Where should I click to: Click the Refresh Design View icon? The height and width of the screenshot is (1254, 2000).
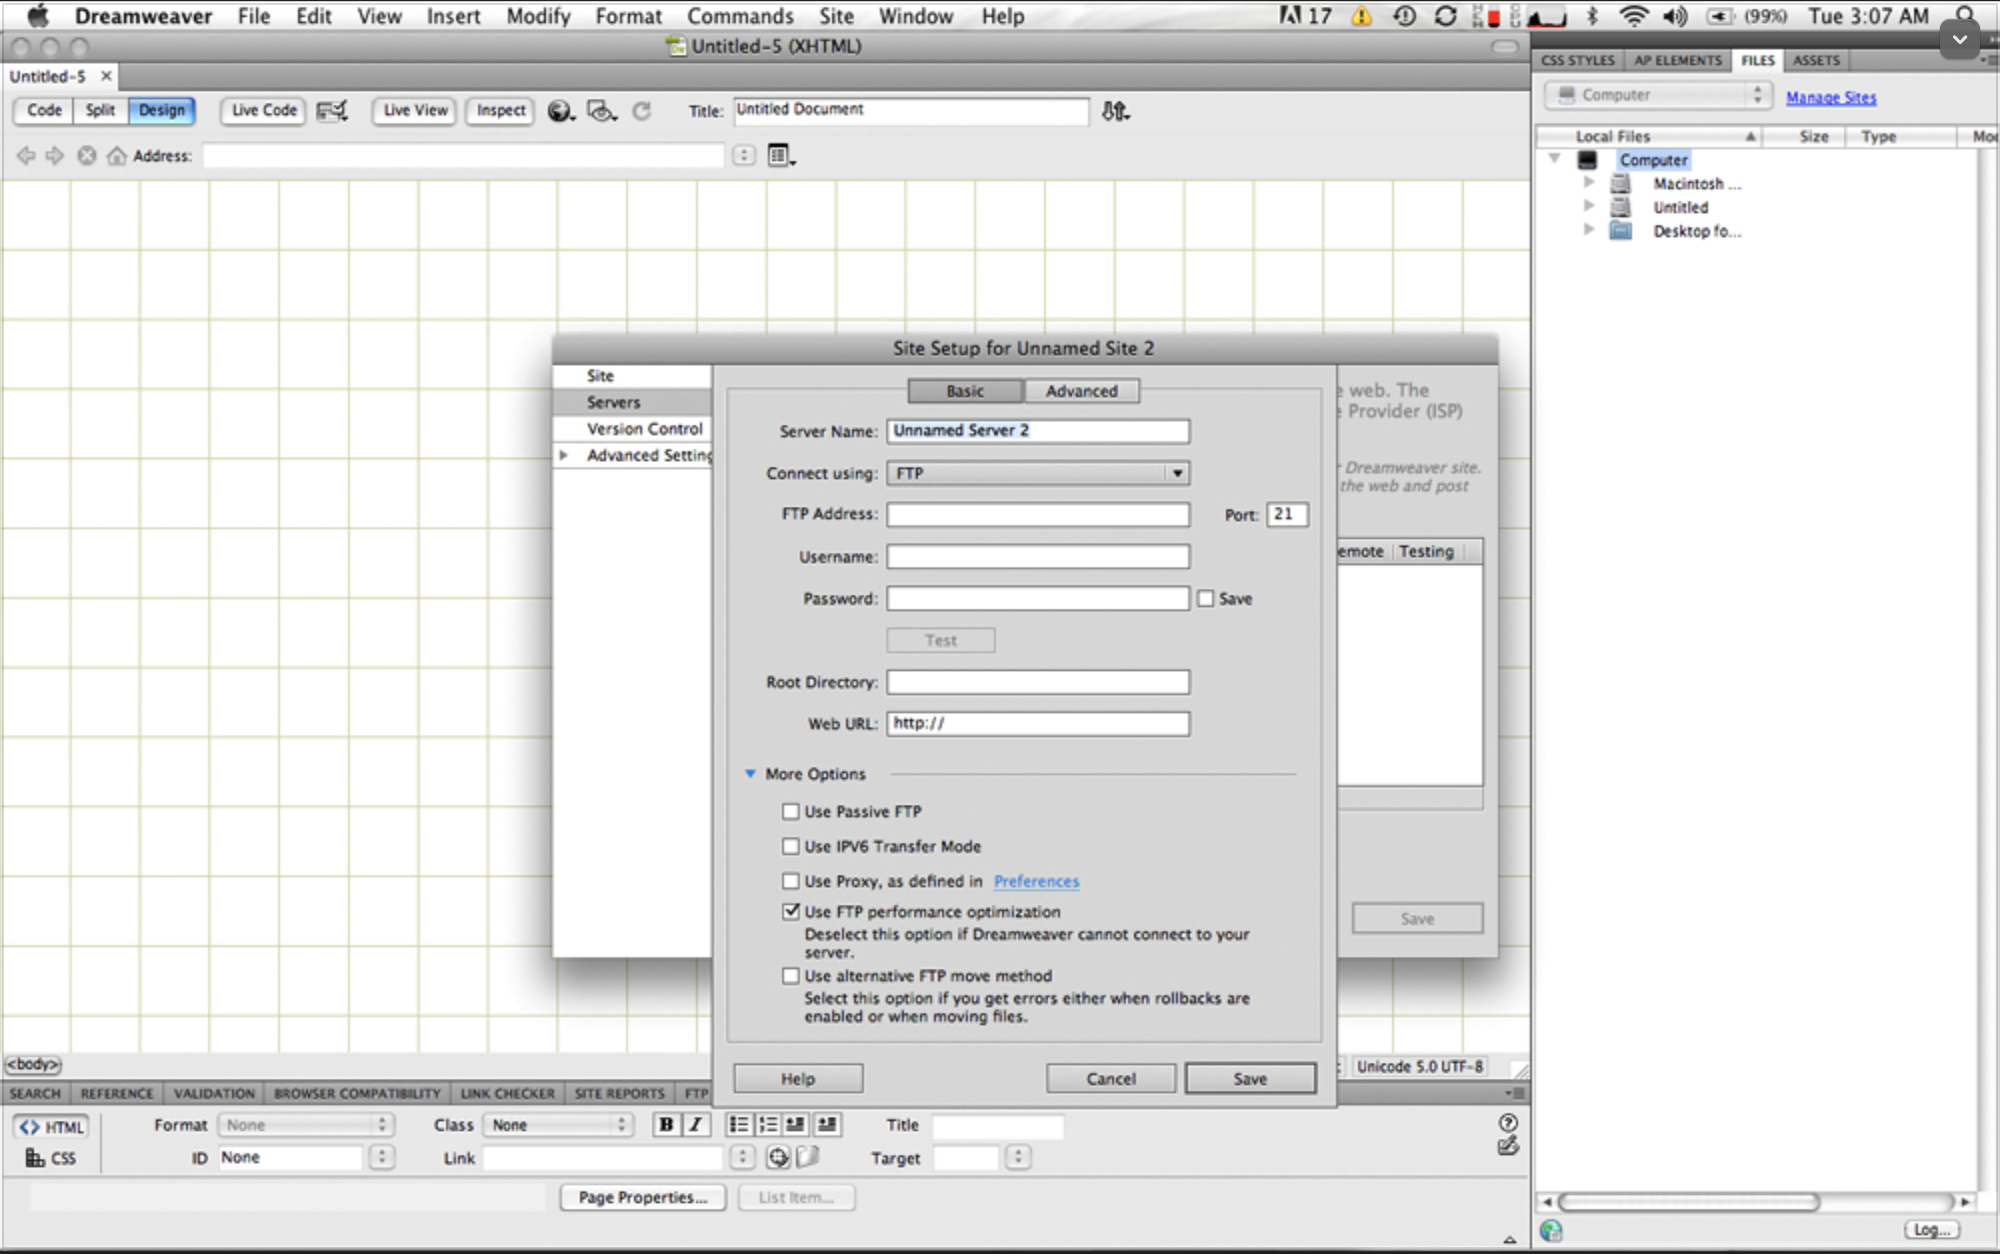point(642,111)
